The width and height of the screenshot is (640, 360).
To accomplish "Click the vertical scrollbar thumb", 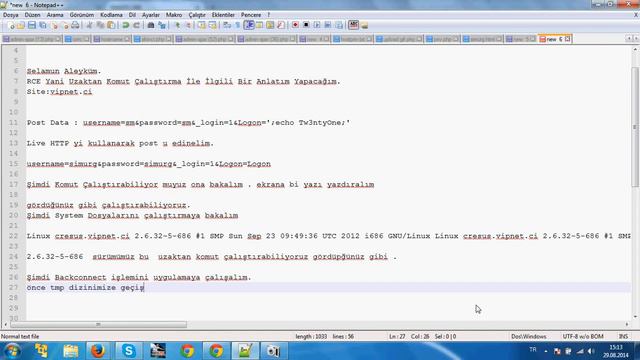I will pyautogui.click(x=635, y=127).
